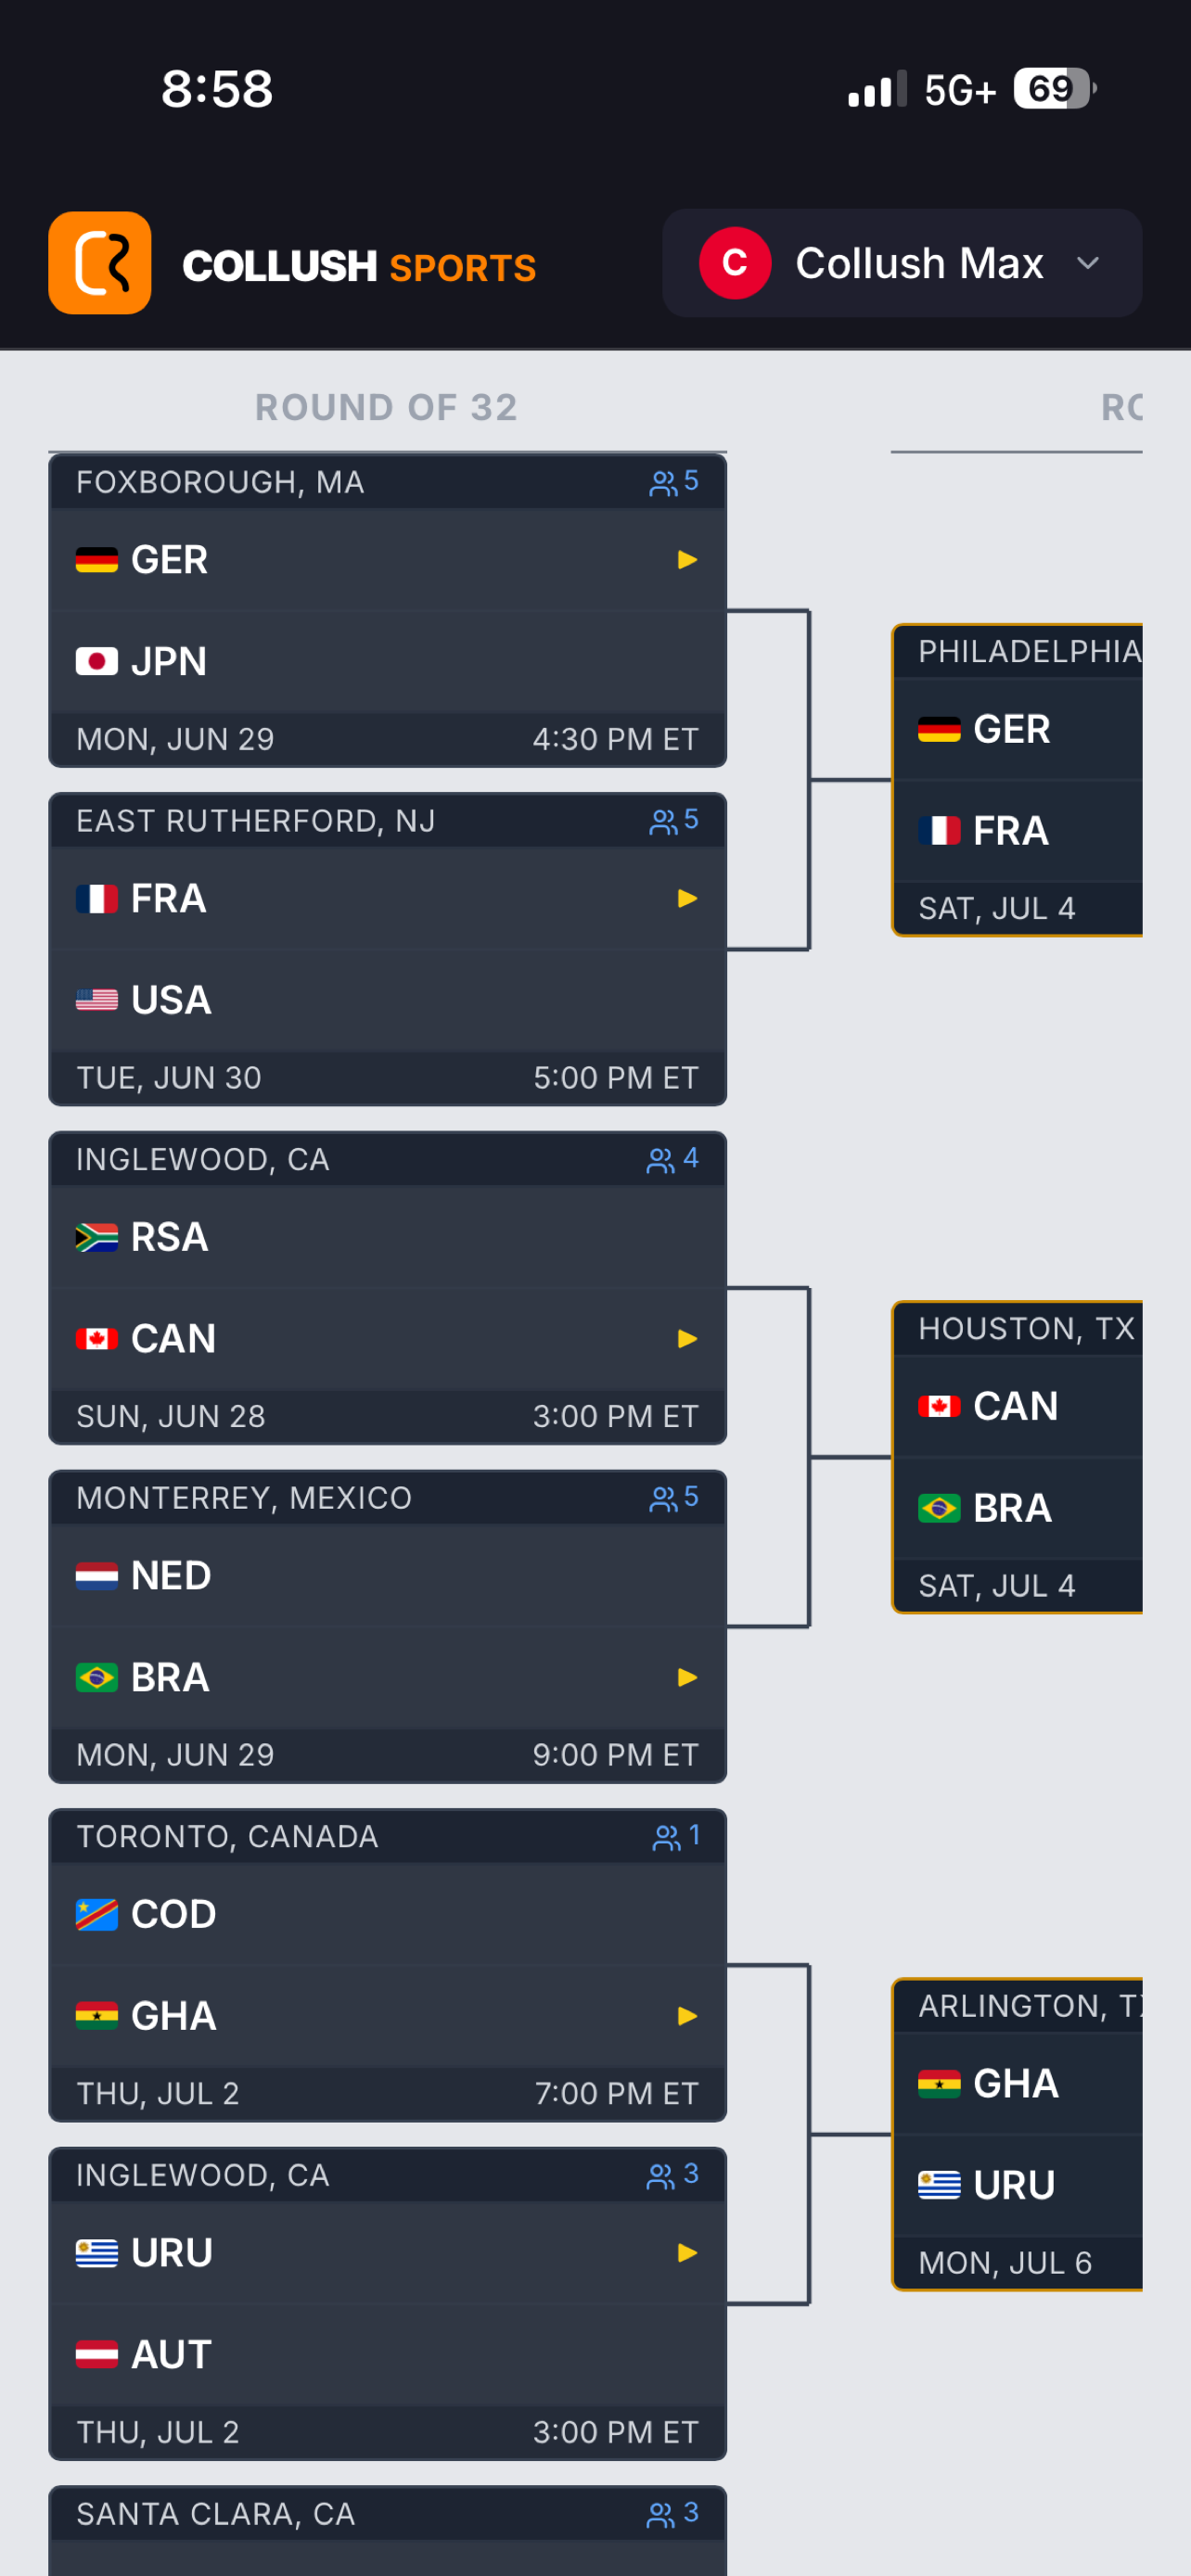This screenshot has width=1191, height=2576.
Task: Open participants icon on Foxborough match
Action: tap(662, 483)
